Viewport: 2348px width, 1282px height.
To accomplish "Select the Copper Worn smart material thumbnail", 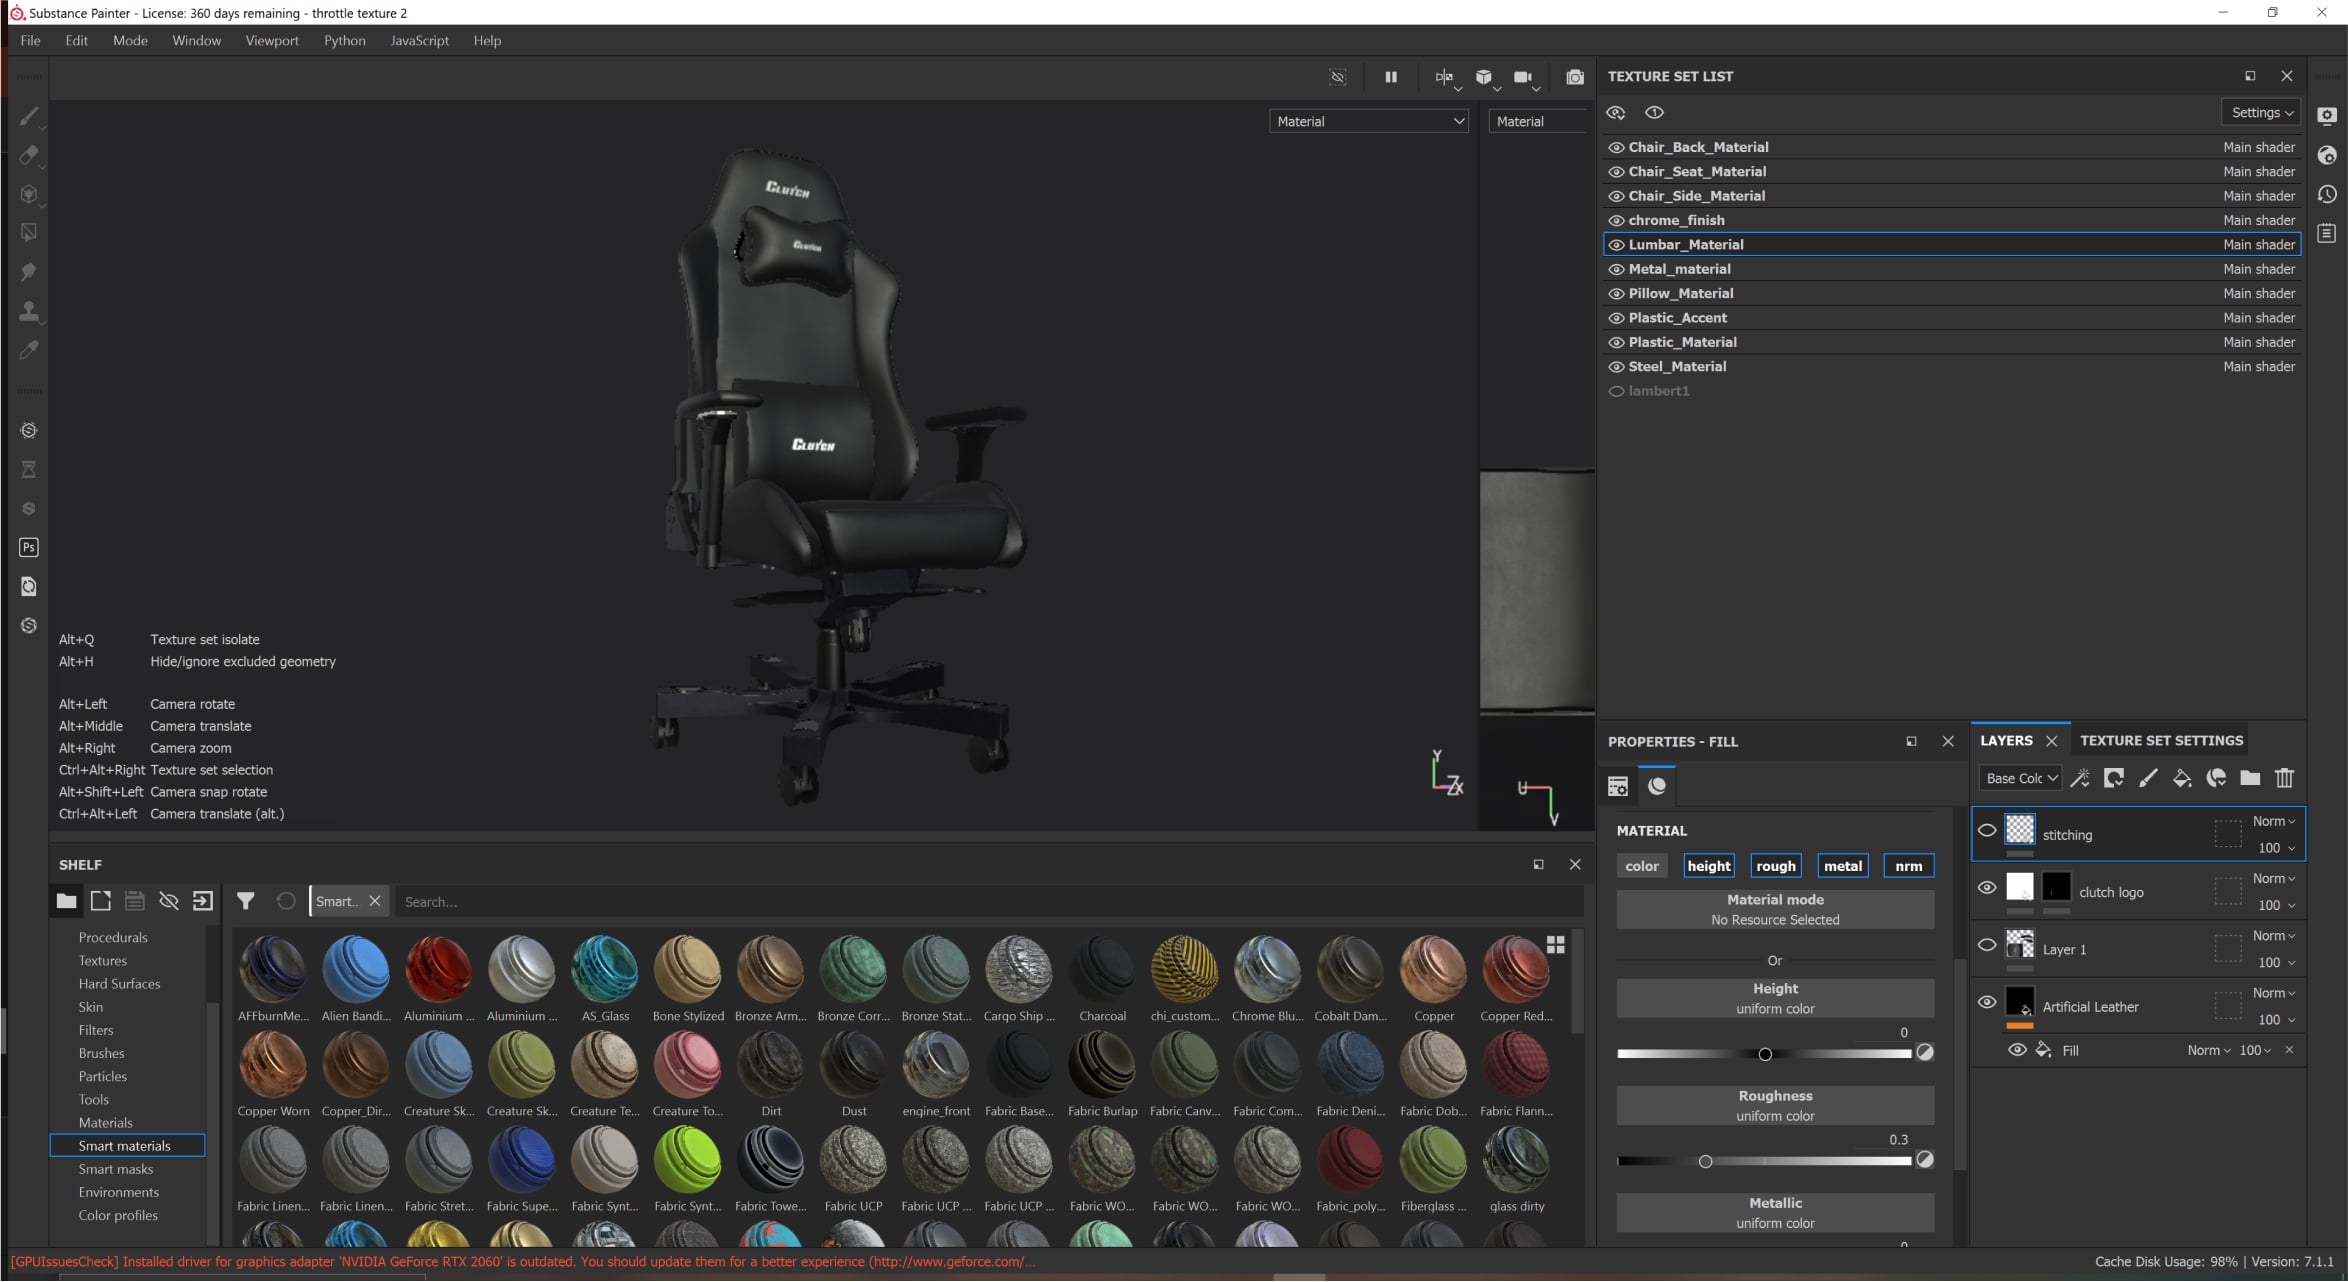I will (273, 1066).
